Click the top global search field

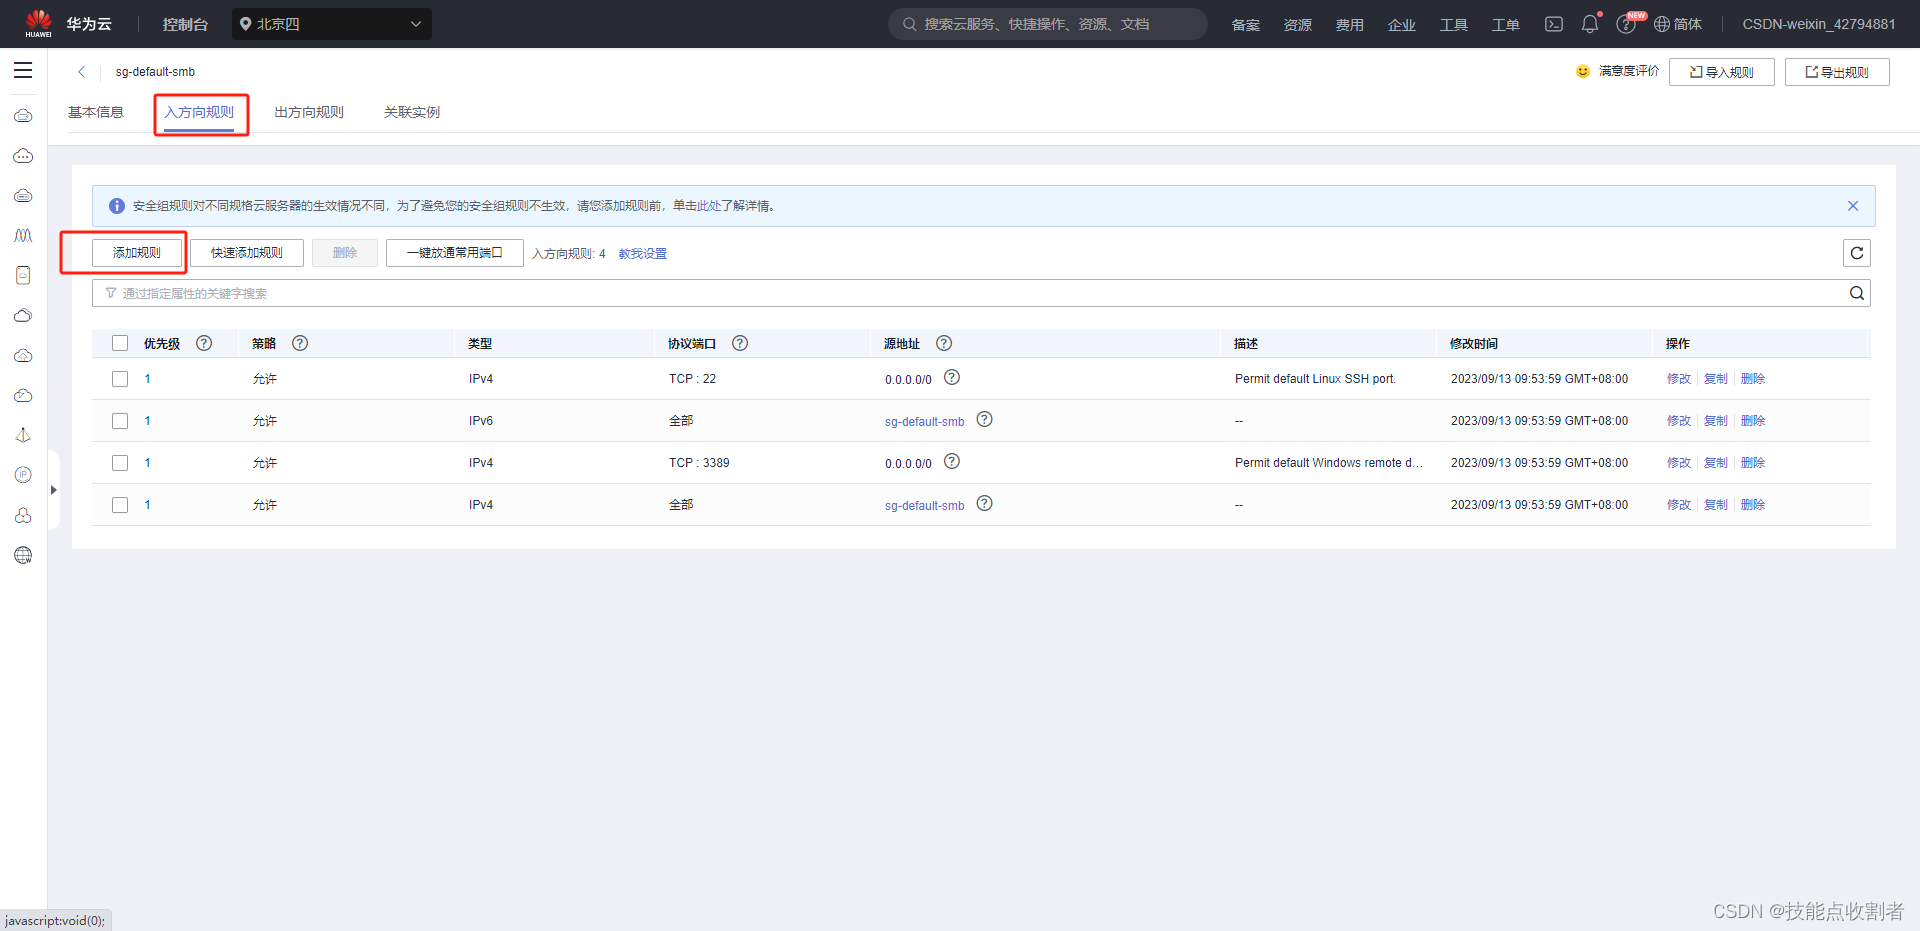pyautogui.click(x=1048, y=24)
